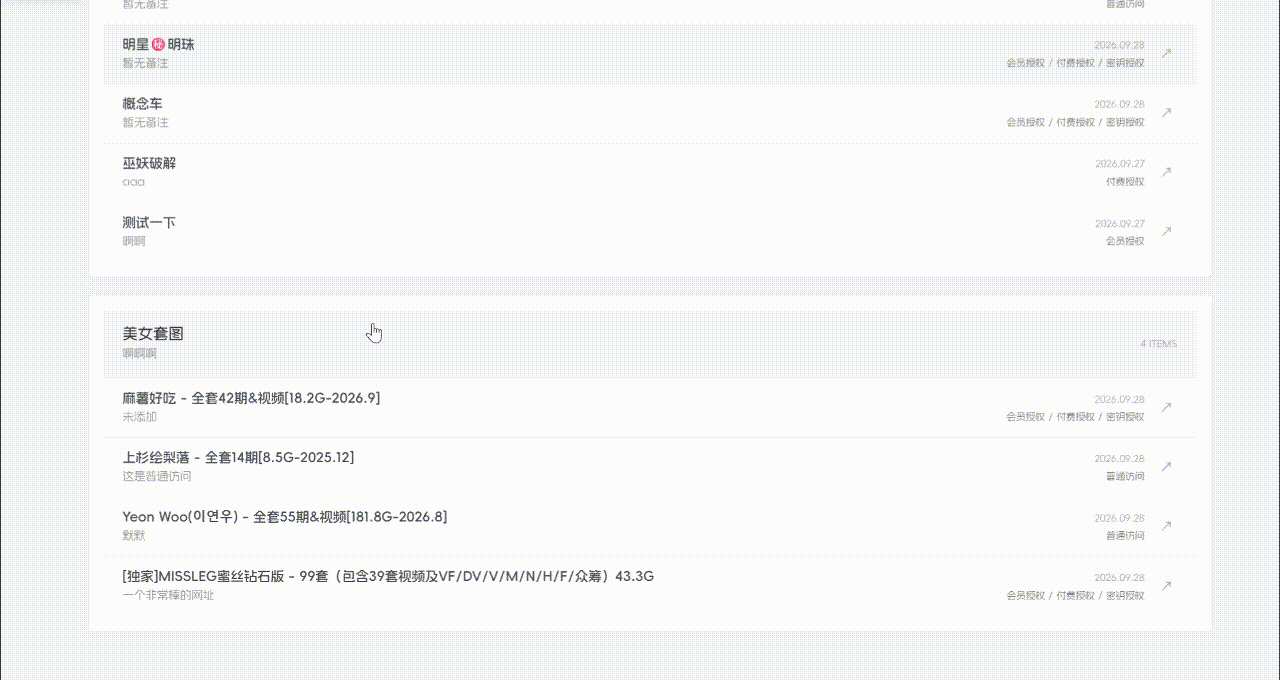Open the arrow icon for 巫妖破解 entry

click(1166, 172)
